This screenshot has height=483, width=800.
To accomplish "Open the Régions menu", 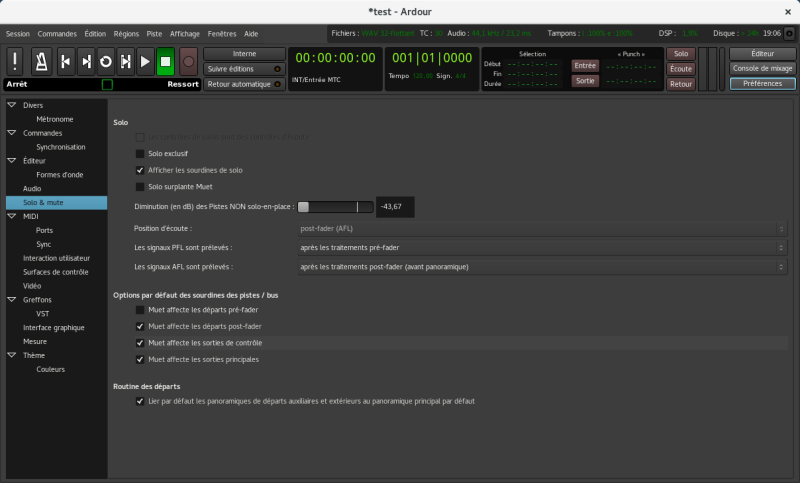I will click(126, 34).
